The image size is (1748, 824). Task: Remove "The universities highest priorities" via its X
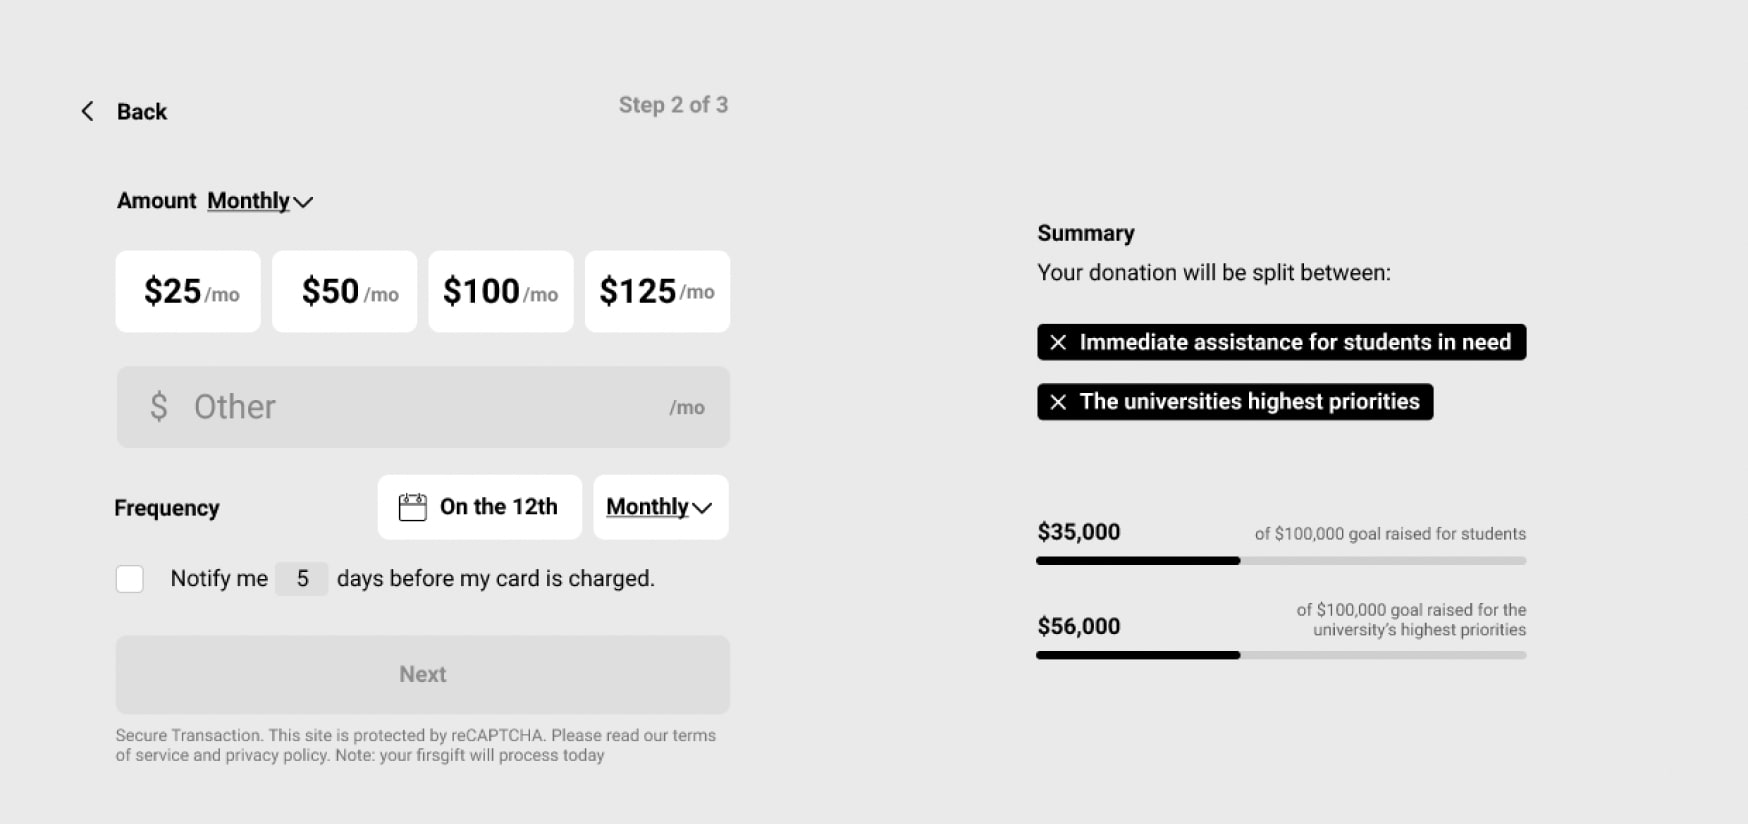[1057, 402]
